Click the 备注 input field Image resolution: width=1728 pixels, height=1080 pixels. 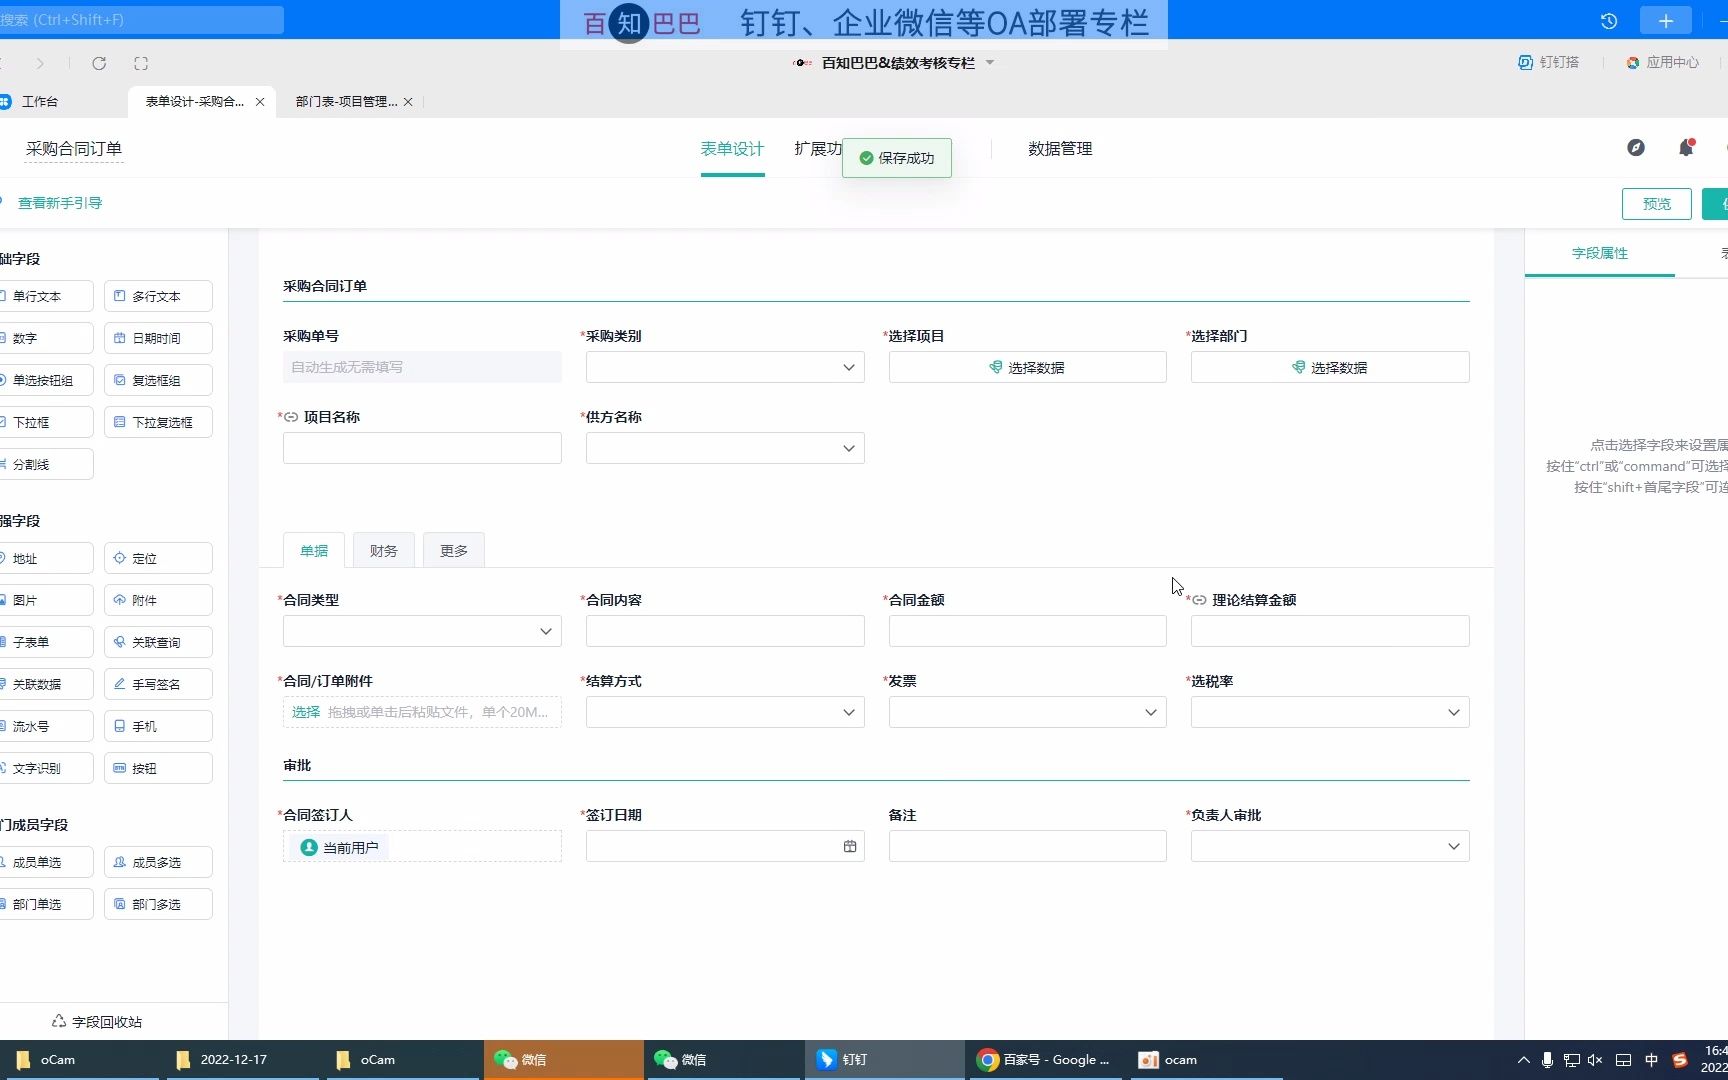(1028, 846)
